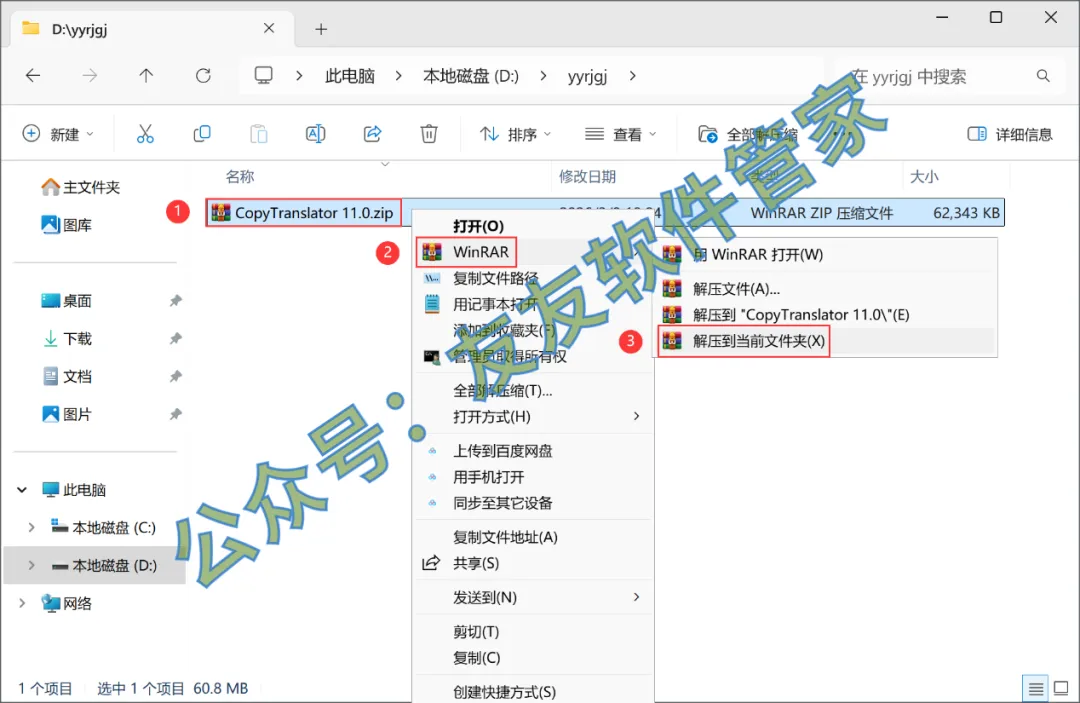Open 图片 quick access folder
Viewport: 1080px width, 703px height.
pyautogui.click(x=66, y=415)
